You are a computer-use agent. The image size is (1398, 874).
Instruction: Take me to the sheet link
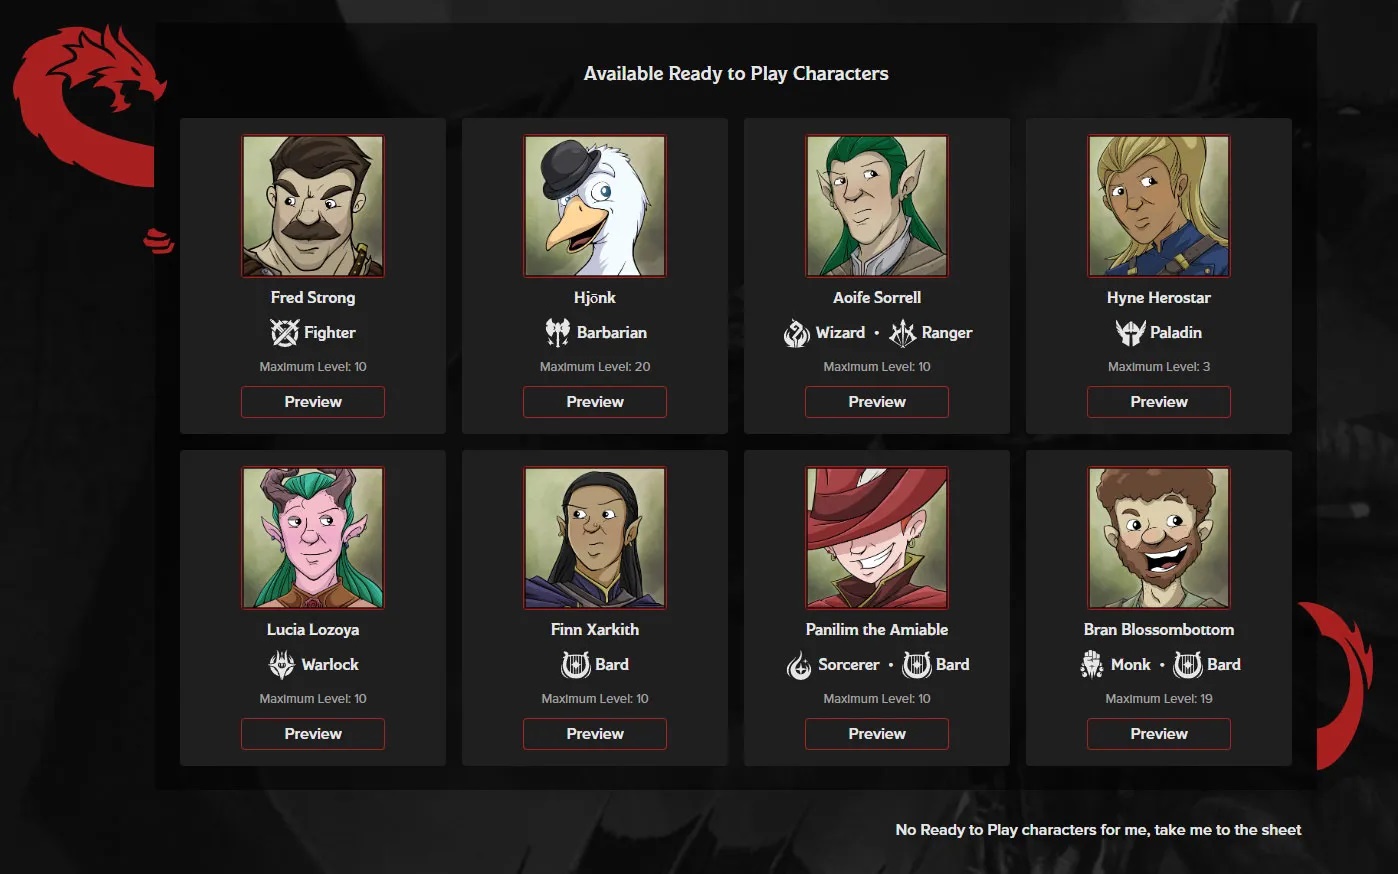[1098, 830]
